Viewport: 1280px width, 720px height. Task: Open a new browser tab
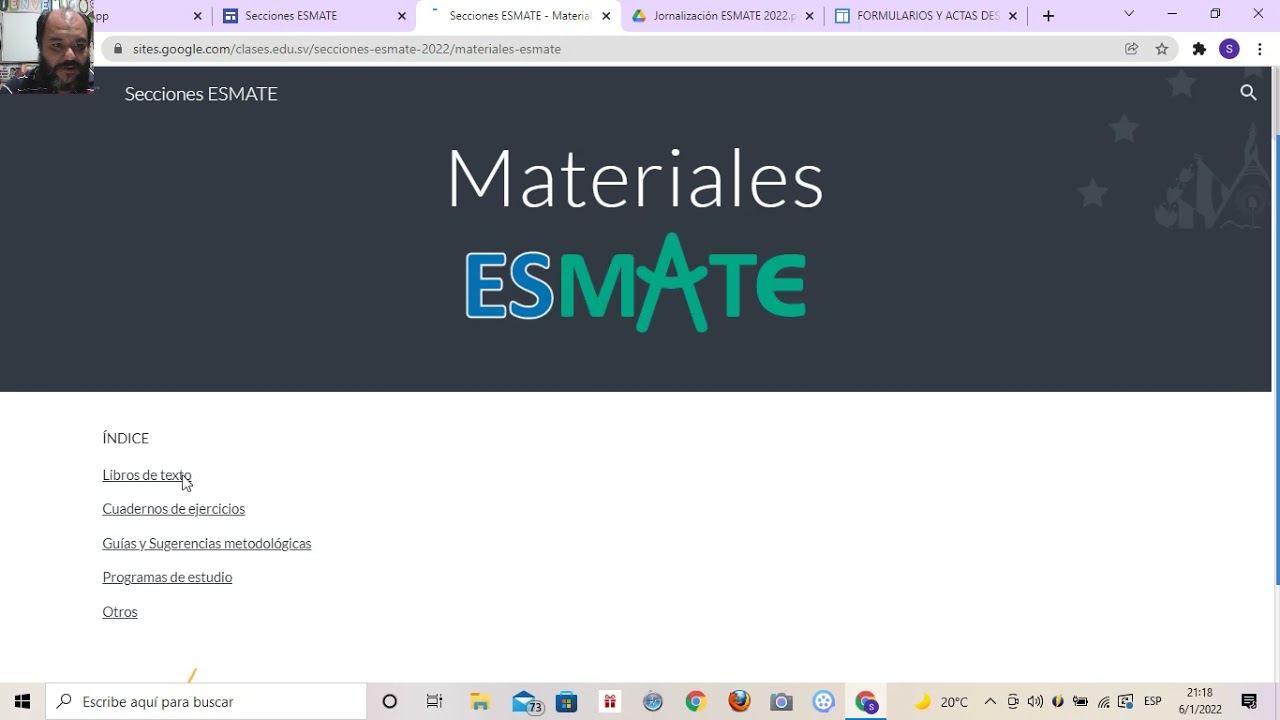[1048, 16]
